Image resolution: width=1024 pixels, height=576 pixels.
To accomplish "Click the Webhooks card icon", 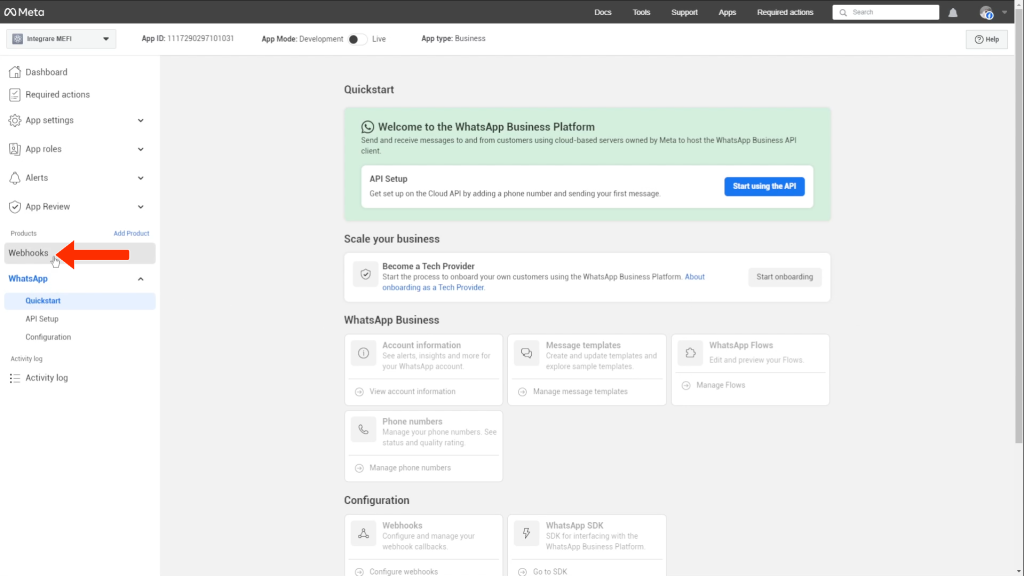I will pyautogui.click(x=364, y=534).
